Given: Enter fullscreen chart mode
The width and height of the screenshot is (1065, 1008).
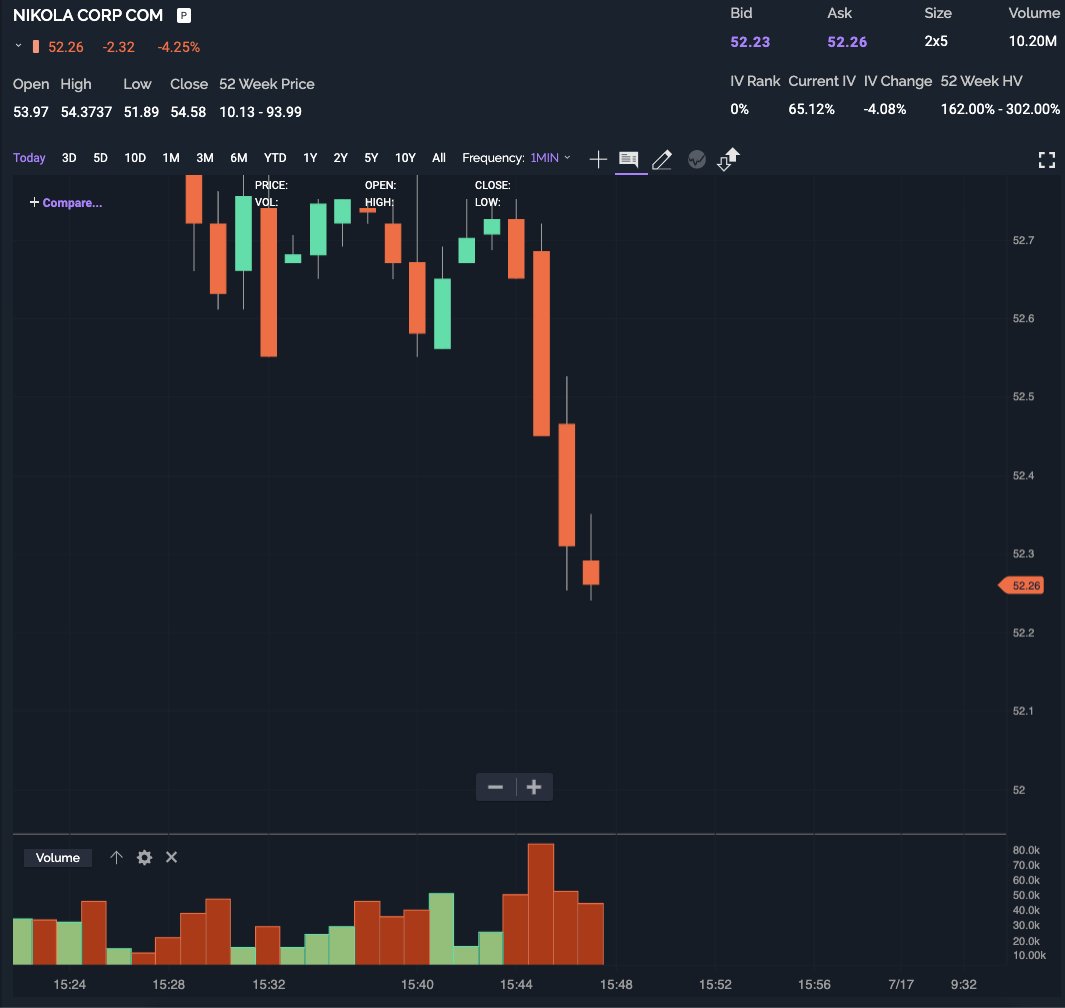Looking at the screenshot, I should click(x=1047, y=160).
